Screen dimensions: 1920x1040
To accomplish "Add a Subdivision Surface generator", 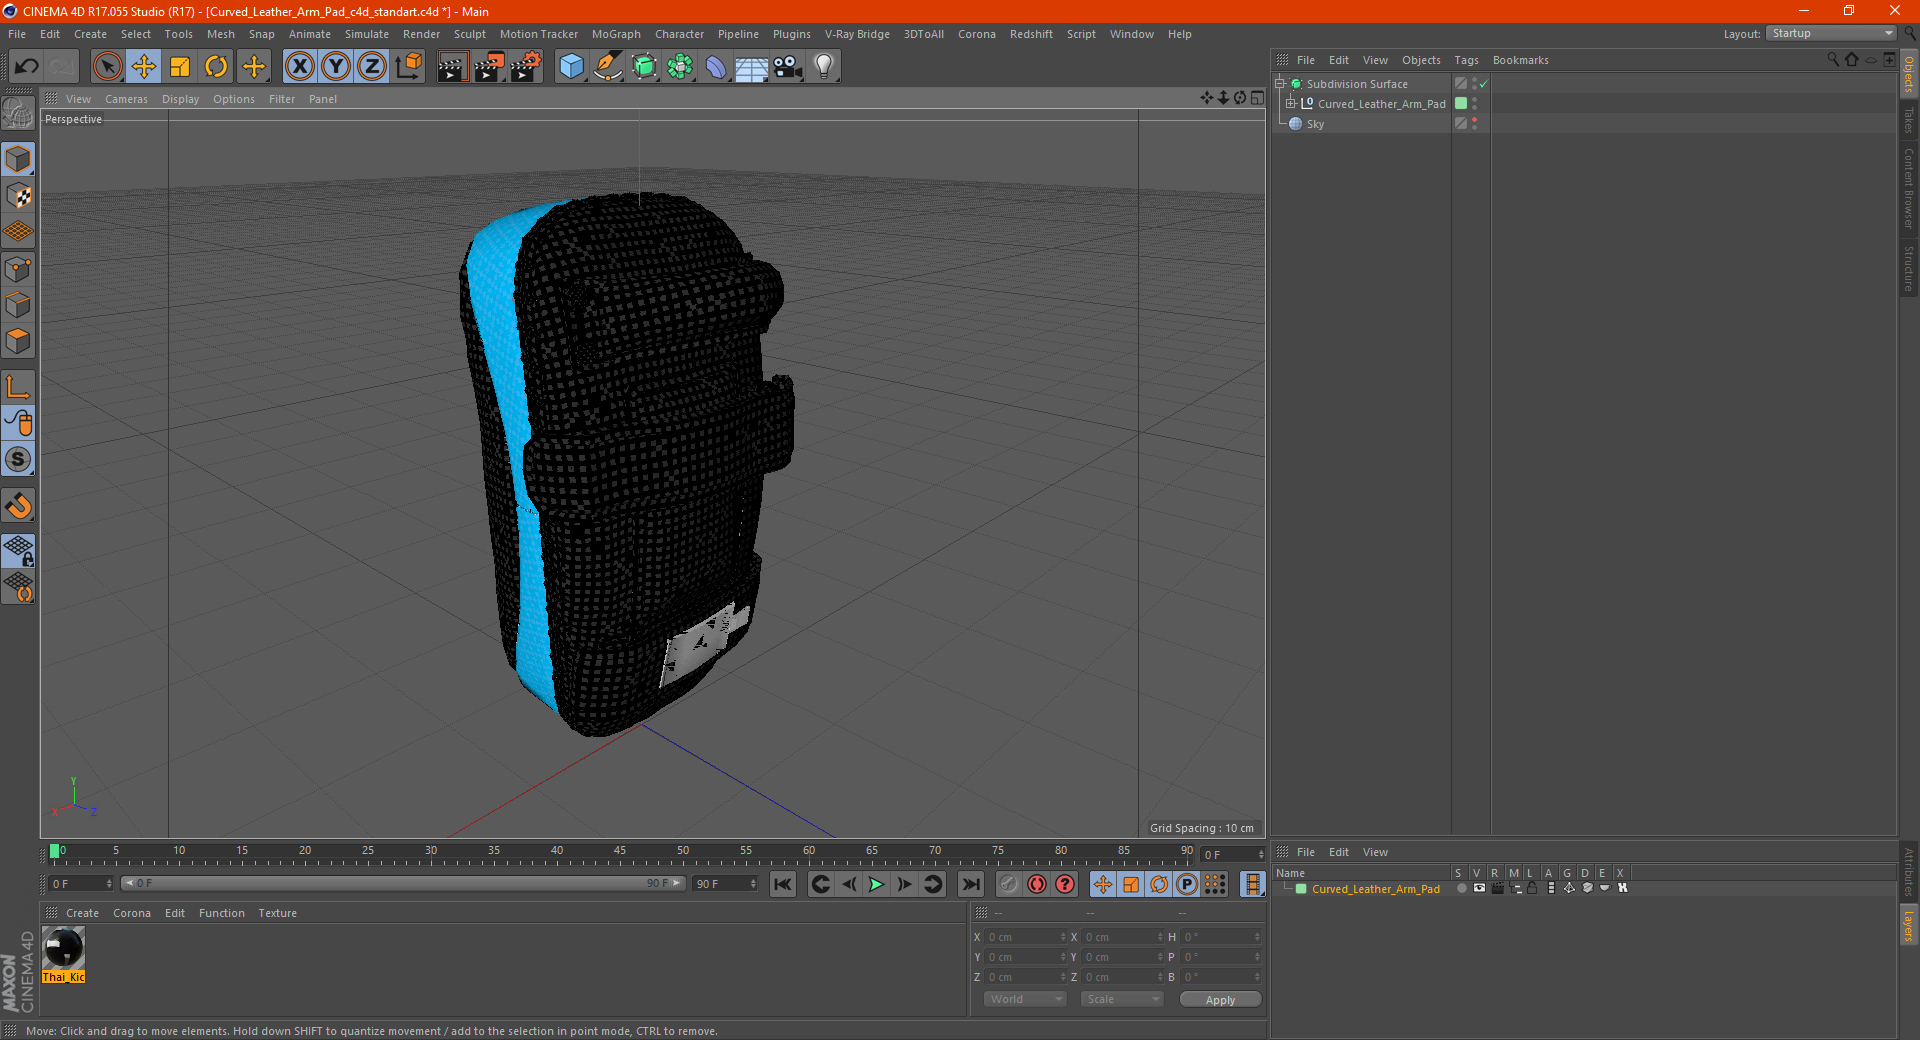I will pos(645,67).
